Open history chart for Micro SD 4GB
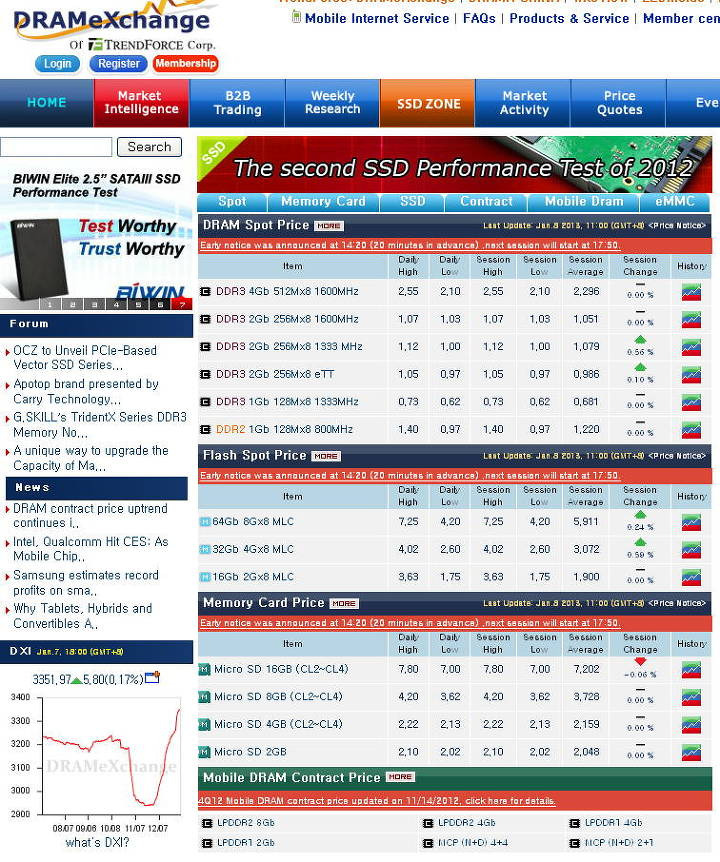Viewport: 720px width, 862px height. pyautogui.click(x=691, y=725)
